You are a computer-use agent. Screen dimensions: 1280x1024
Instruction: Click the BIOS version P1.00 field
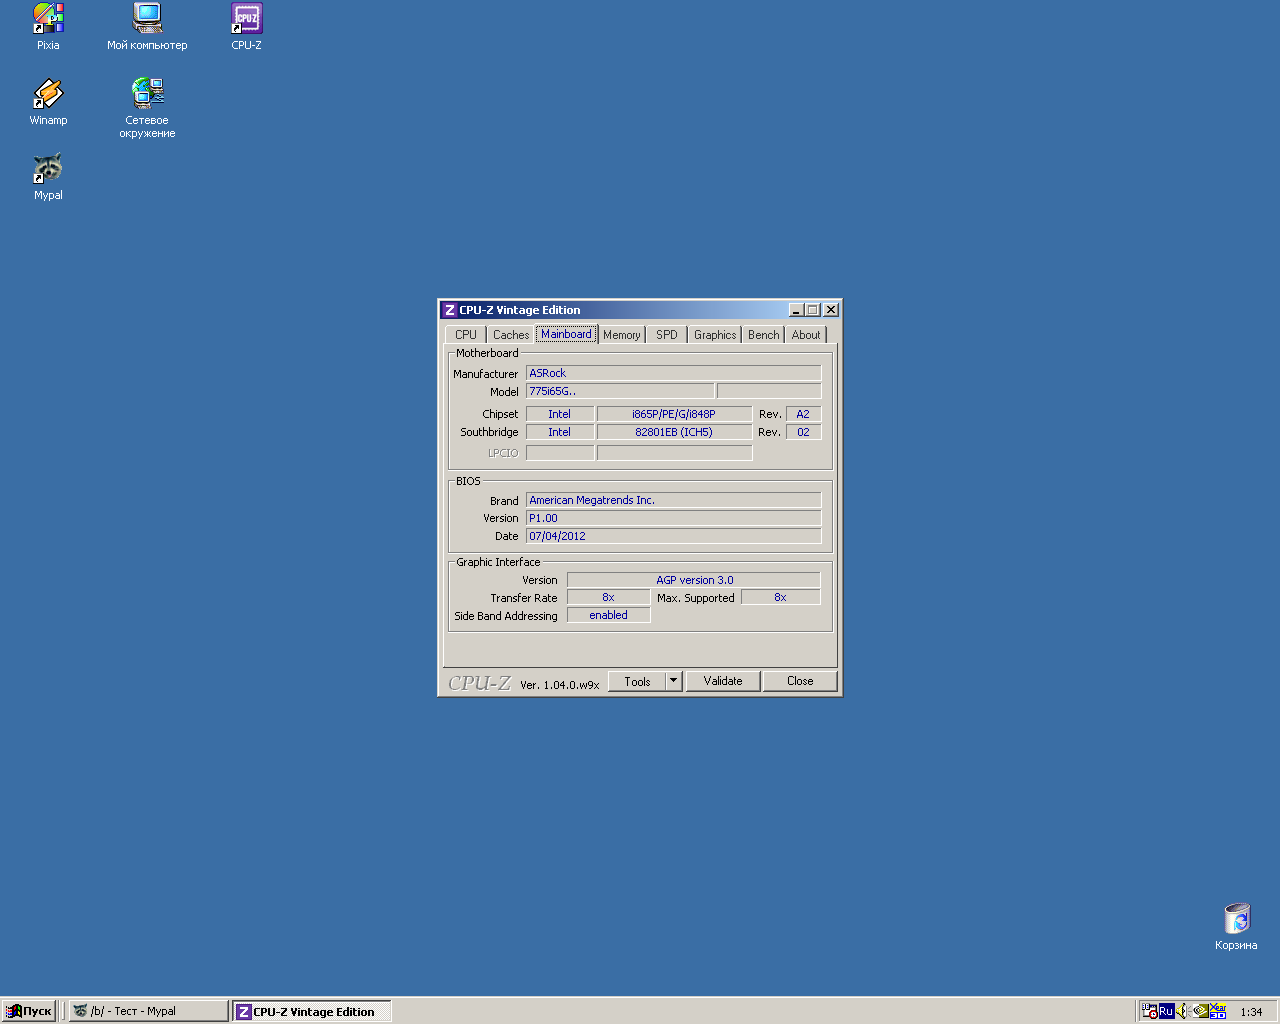coord(674,518)
